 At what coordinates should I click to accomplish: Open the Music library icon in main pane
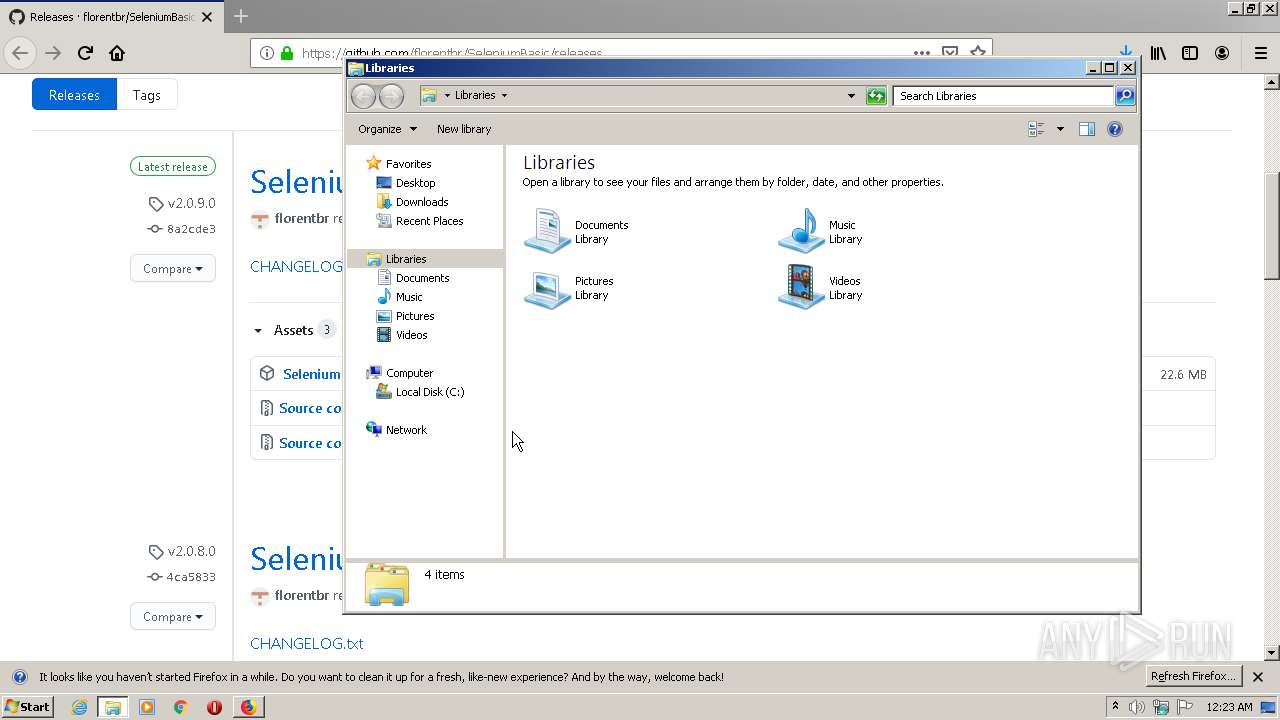pos(801,232)
